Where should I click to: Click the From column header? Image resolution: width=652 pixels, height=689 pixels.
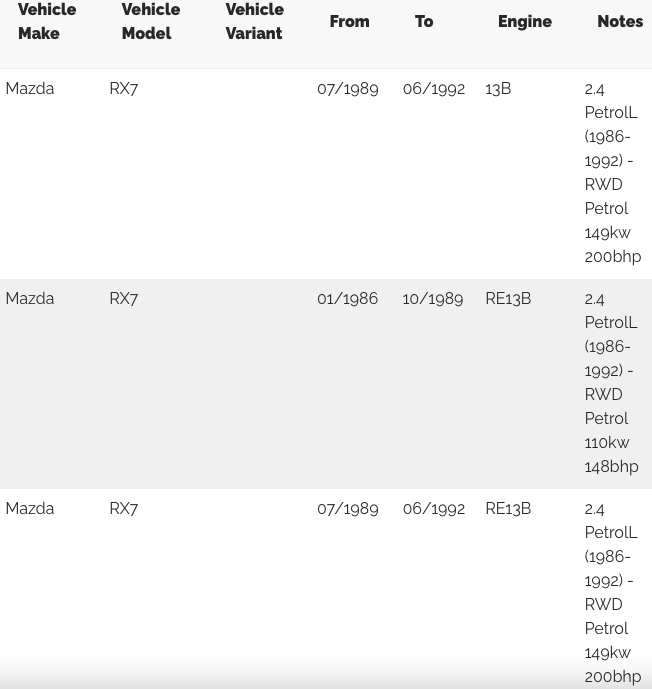[x=349, y=21]
